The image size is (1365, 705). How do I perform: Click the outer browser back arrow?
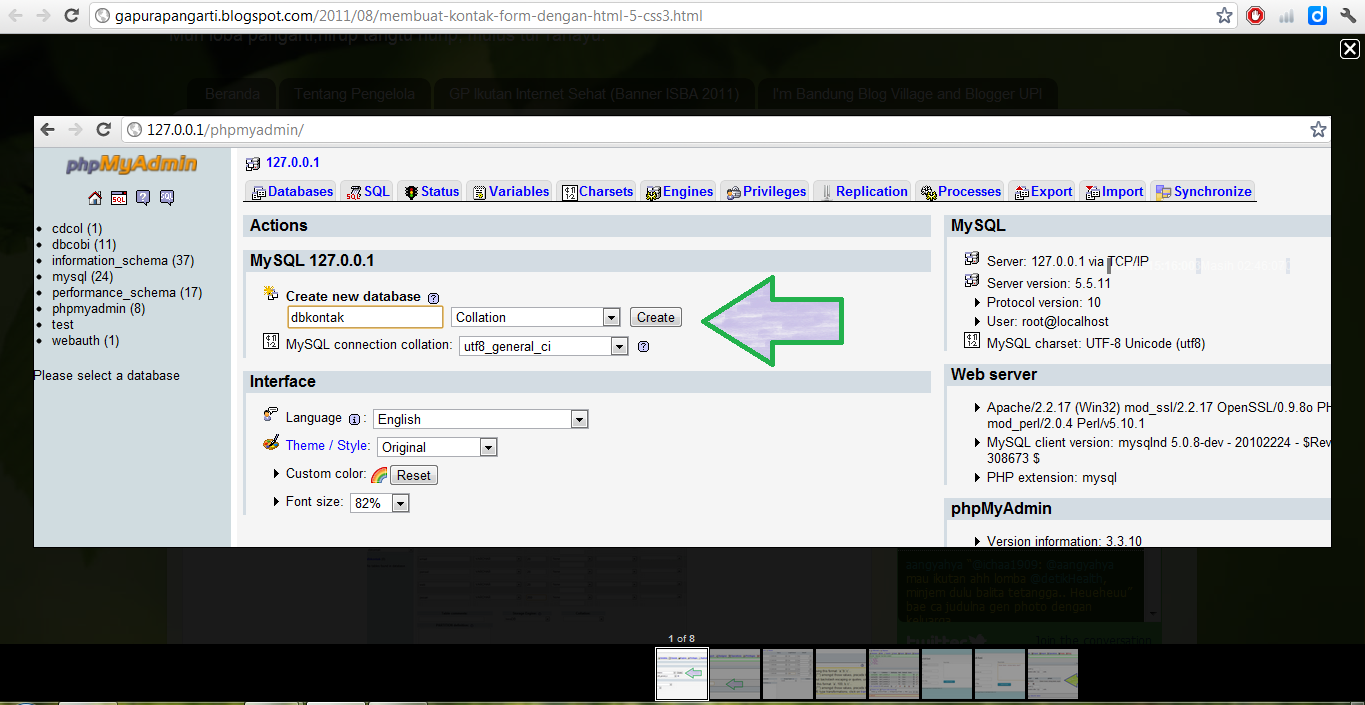16,16
